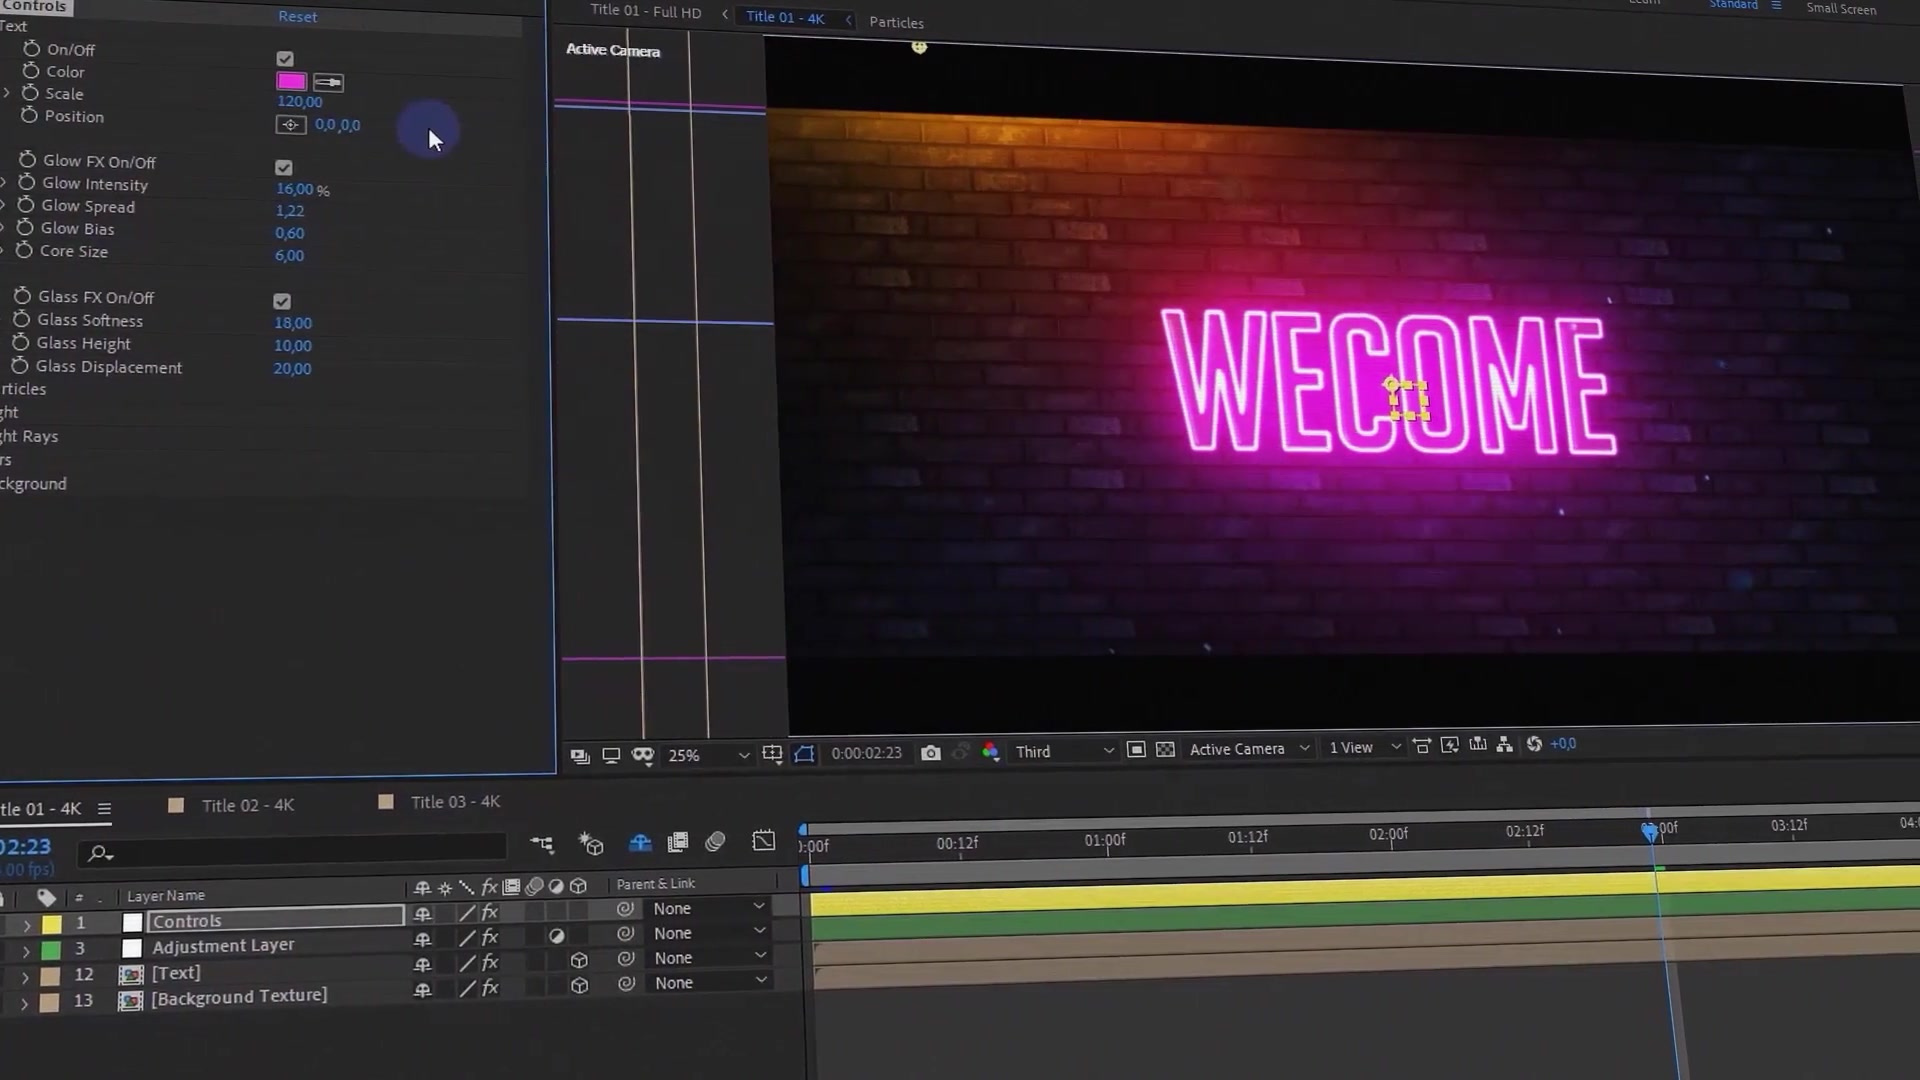Toggle the Glow Intensity stopwatch

click(27, 183)
